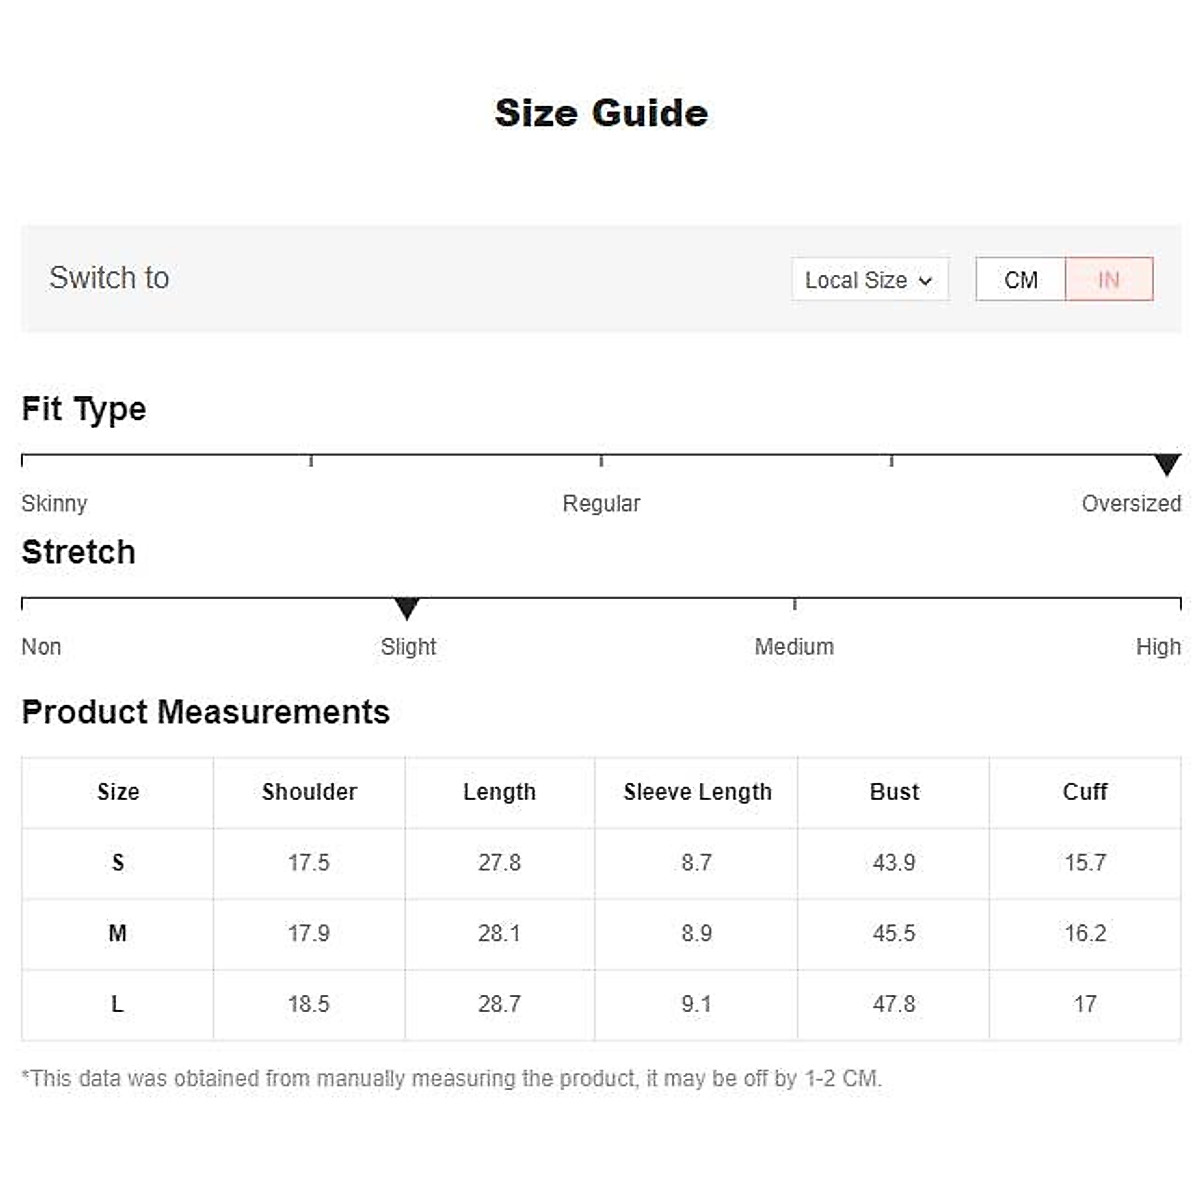Click the High stretch label
1200x1200 pixels.
point(1158,647)
